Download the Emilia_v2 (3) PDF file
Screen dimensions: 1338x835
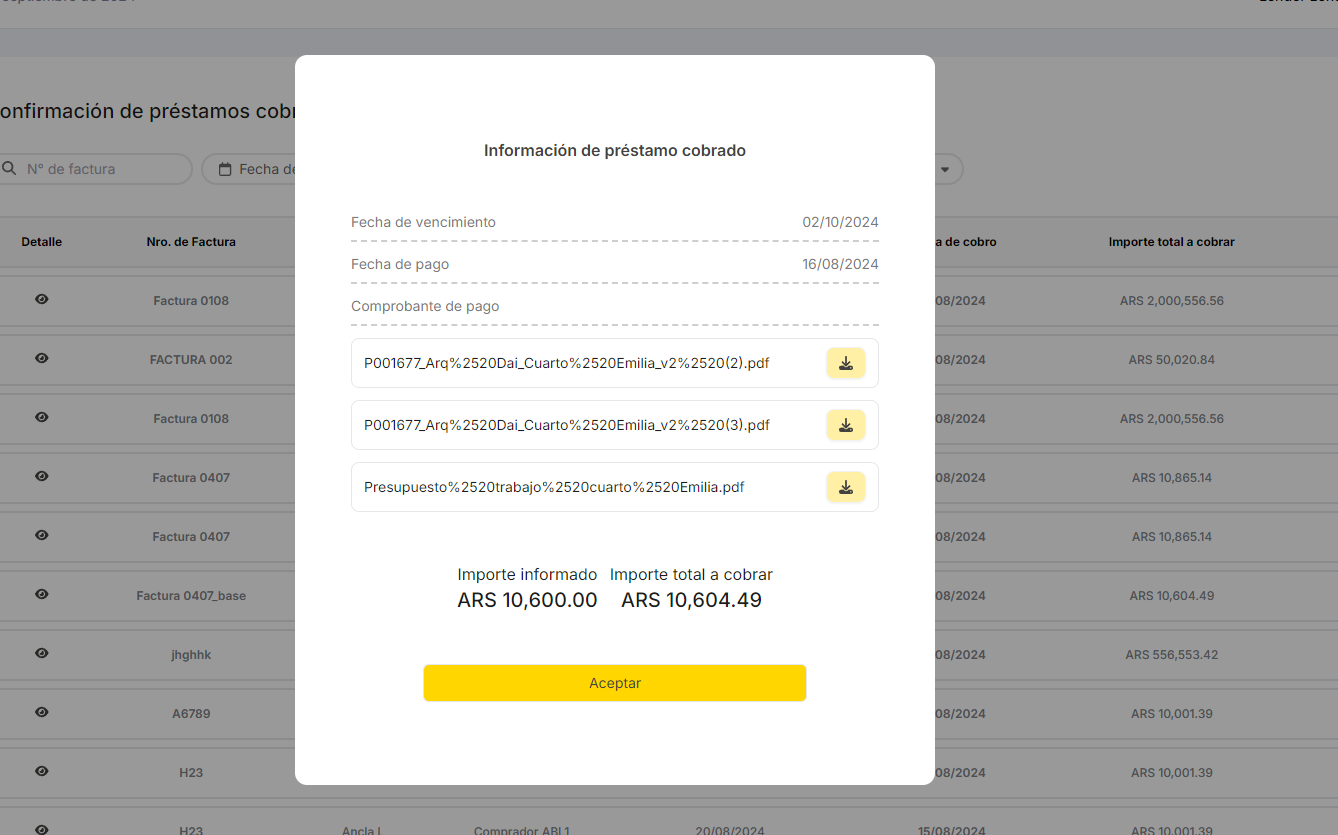(x=845, y=425)
